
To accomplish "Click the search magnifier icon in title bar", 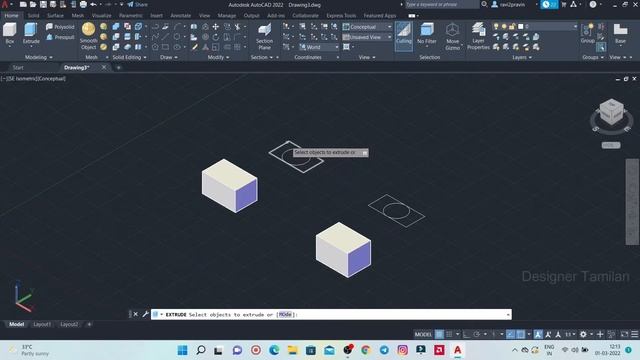I will point(484,4).
